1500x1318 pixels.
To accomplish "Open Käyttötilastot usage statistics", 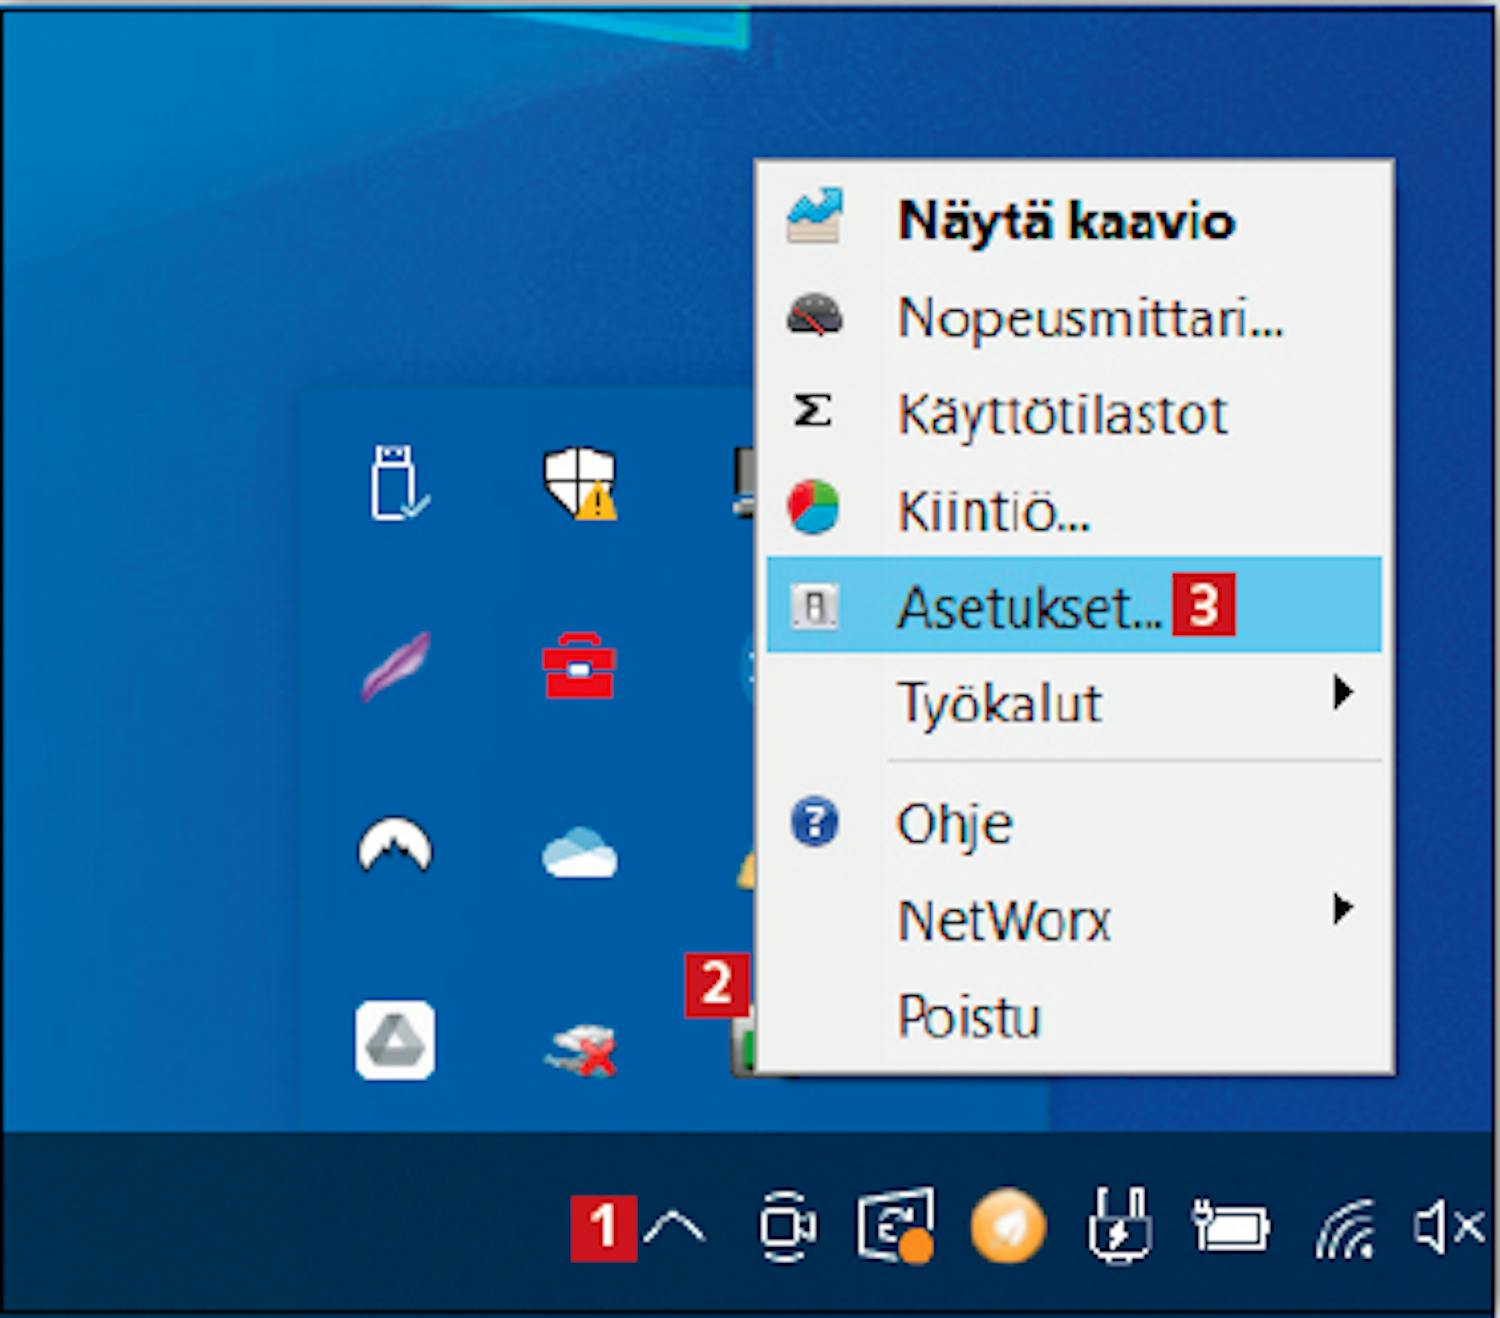I will (x=1074, y=413).
